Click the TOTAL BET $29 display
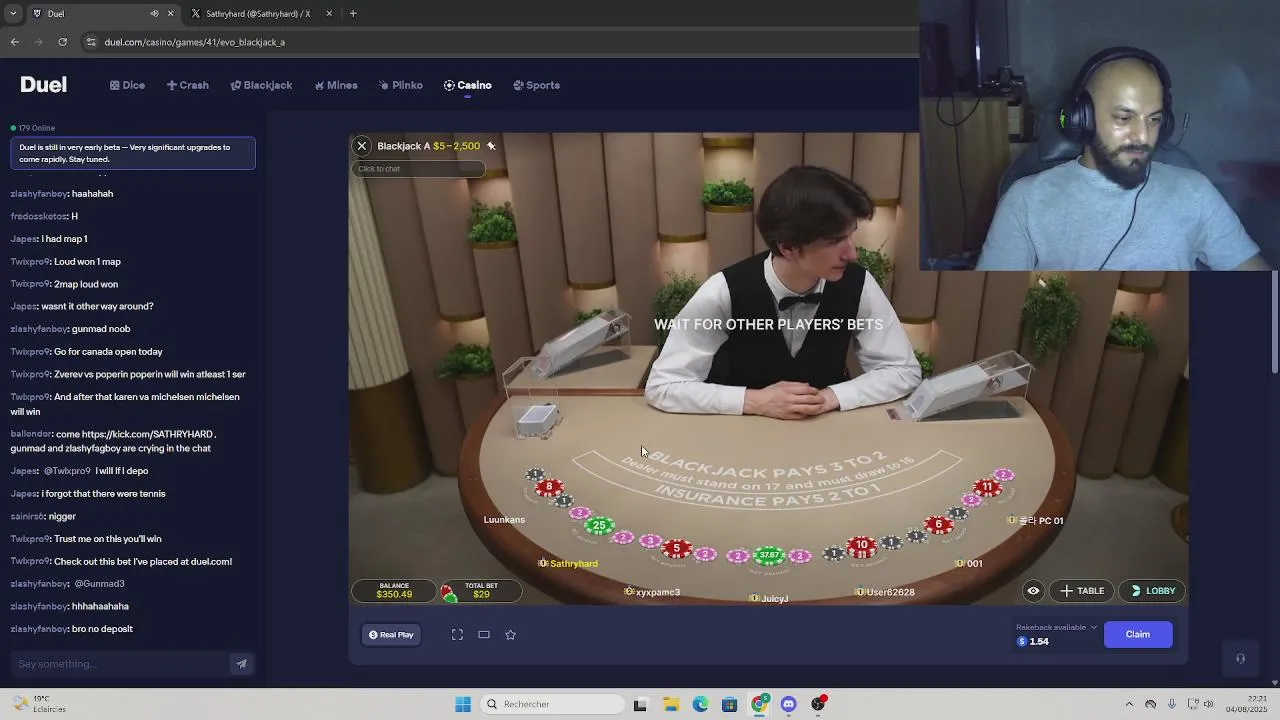Viewport: 1280px width, 720px height. coord(481,591)
